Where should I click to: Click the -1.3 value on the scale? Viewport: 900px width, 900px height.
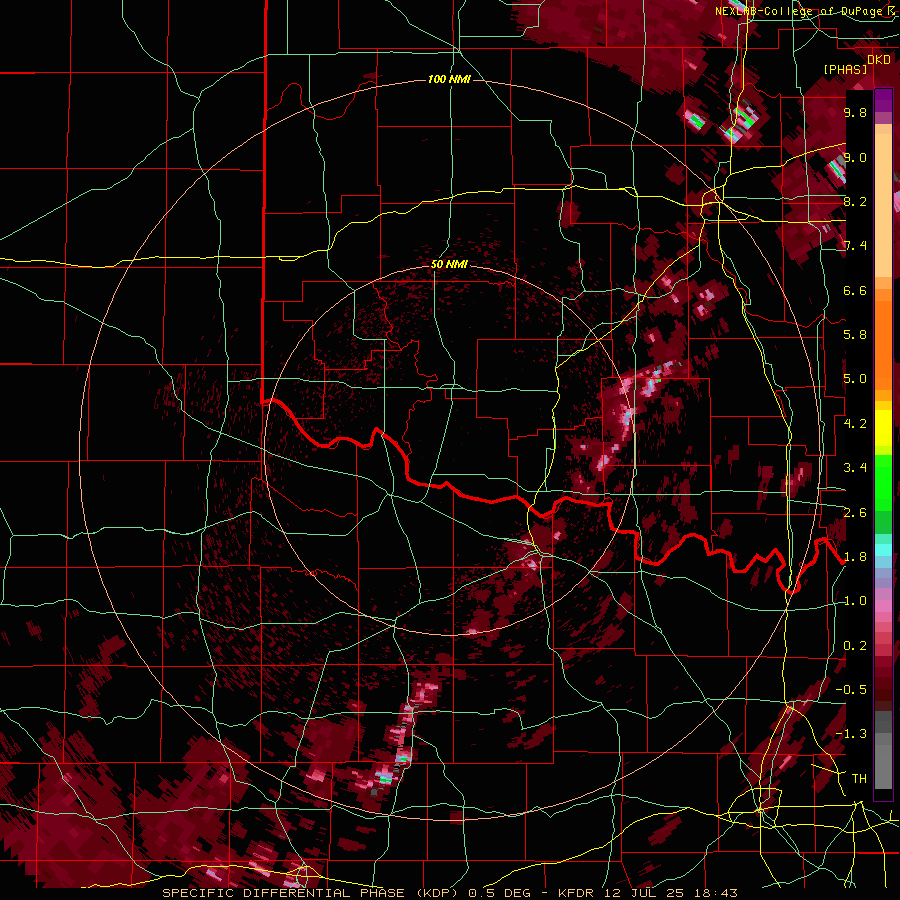[851, 734]
